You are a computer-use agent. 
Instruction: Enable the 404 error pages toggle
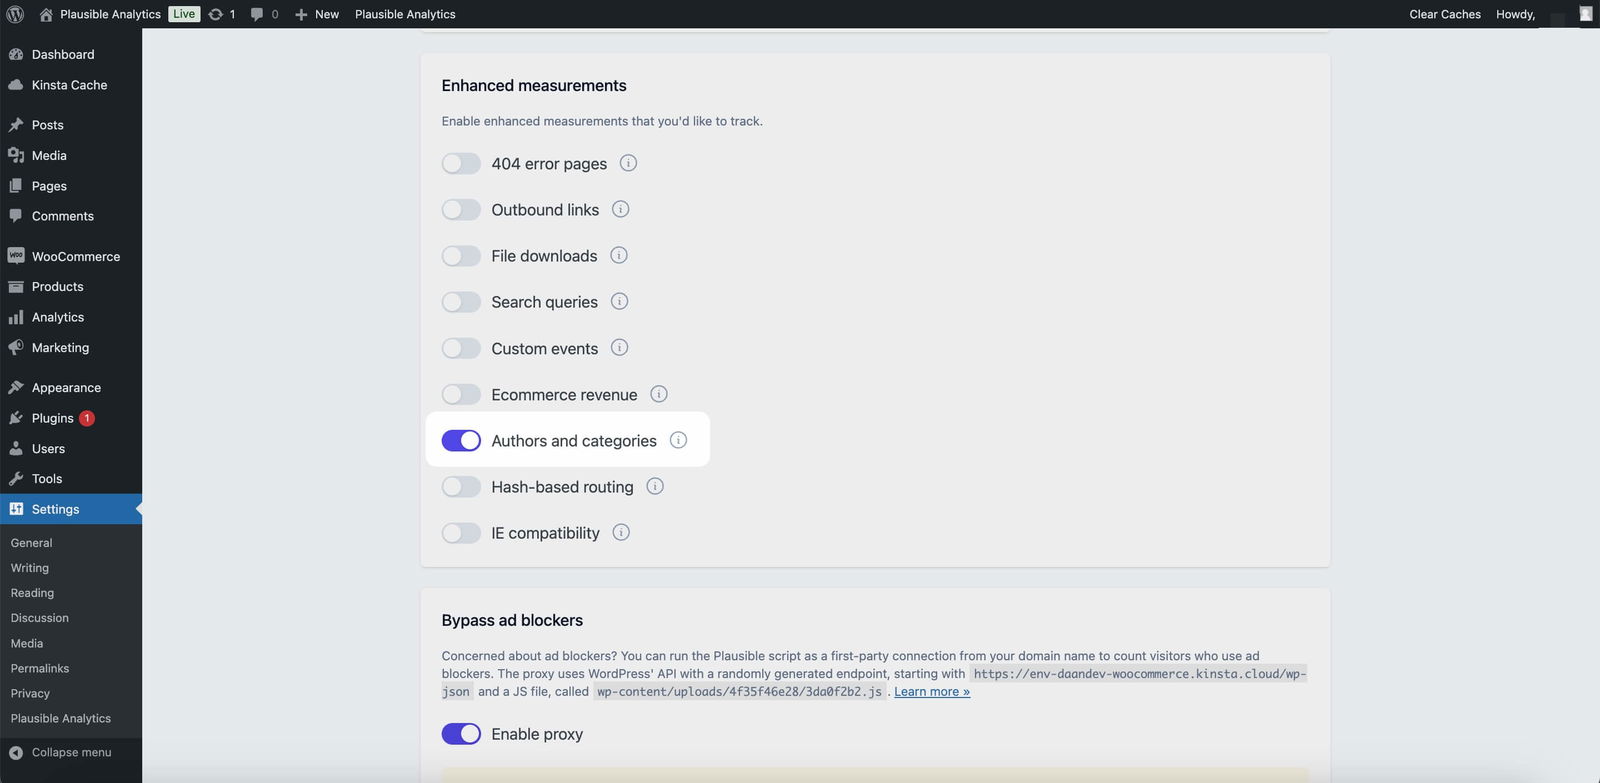click(x=461, y=163)
